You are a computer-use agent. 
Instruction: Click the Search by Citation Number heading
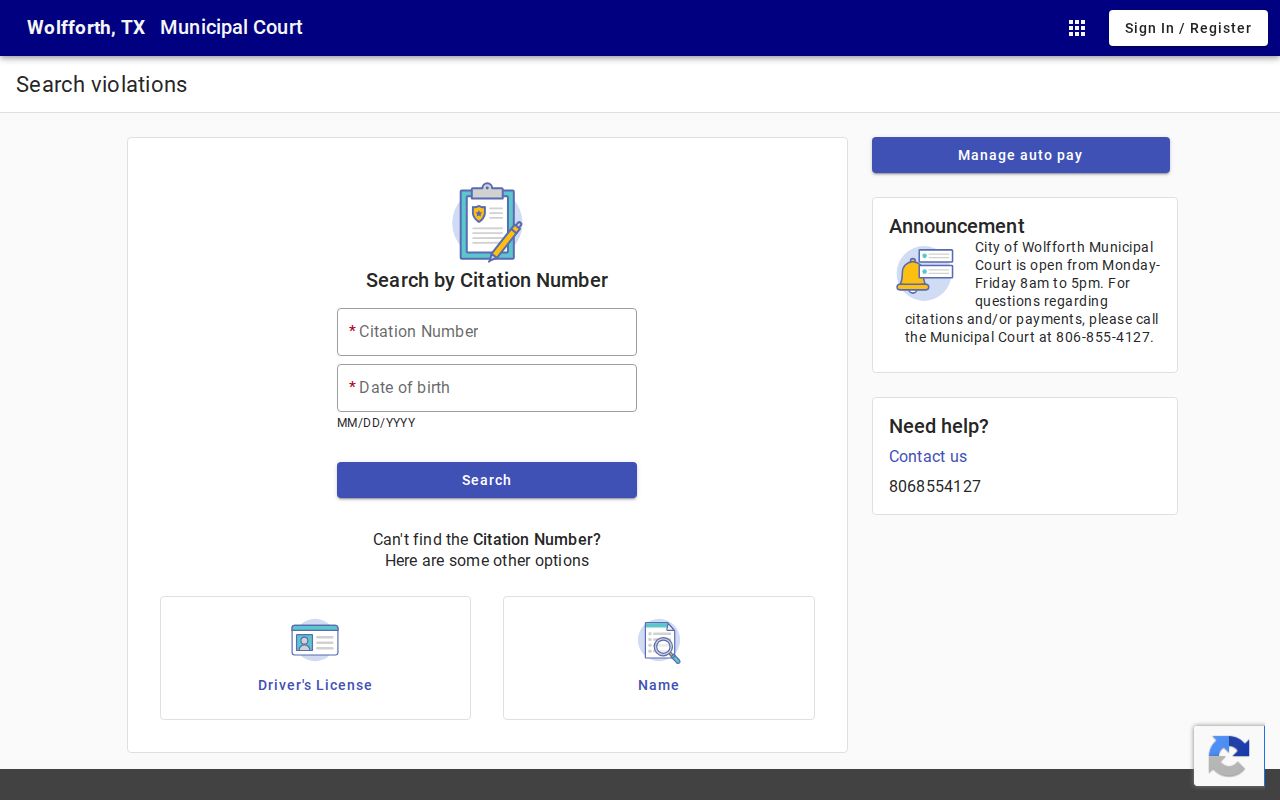pos(487,280)
